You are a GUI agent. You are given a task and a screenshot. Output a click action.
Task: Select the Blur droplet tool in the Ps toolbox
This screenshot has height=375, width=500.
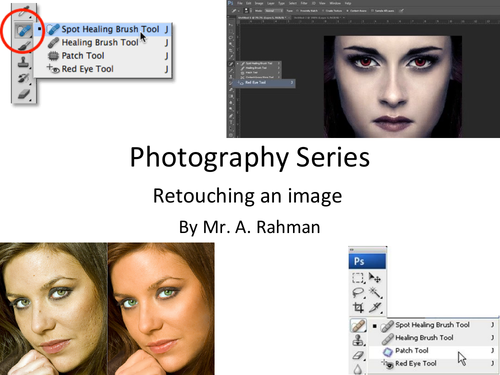[x=358, y=369]
